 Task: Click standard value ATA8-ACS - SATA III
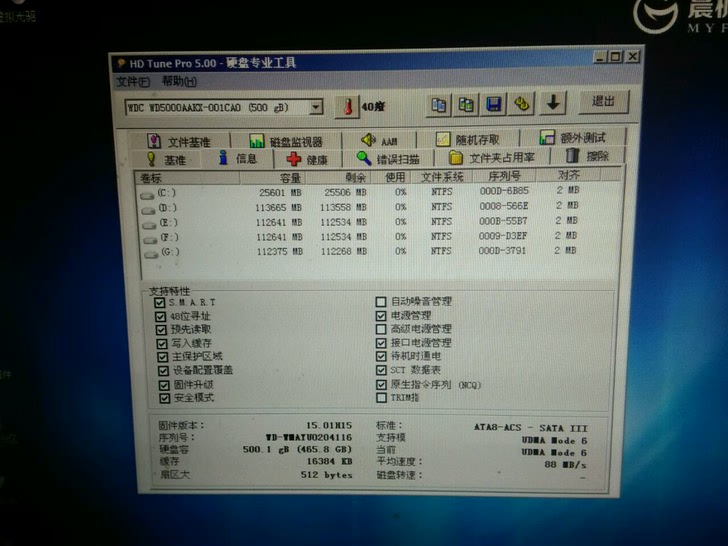531,428
